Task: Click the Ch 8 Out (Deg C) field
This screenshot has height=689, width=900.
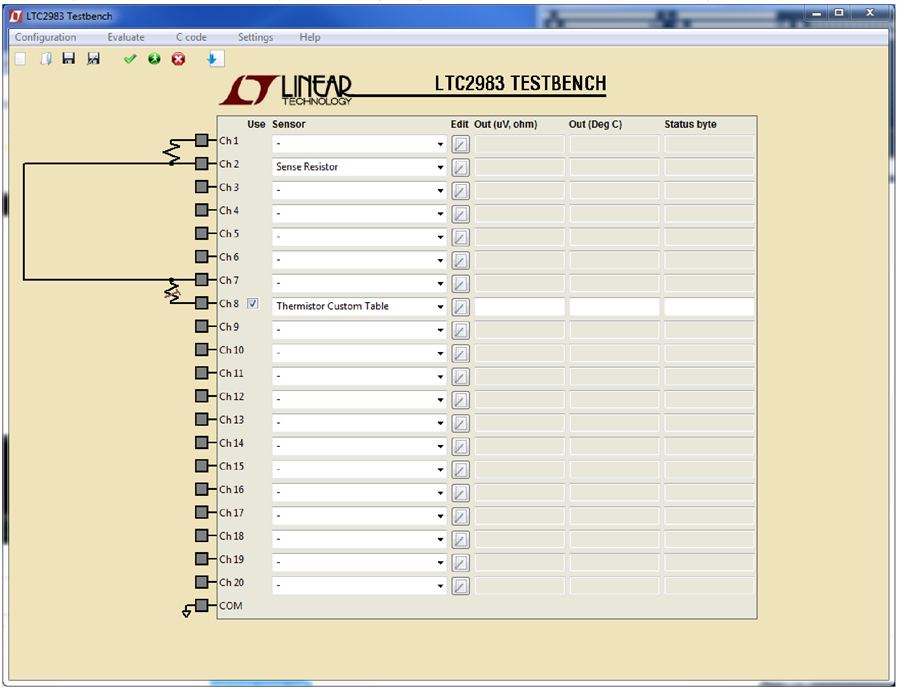Action: pyautogui.click(x=614, y=307)
